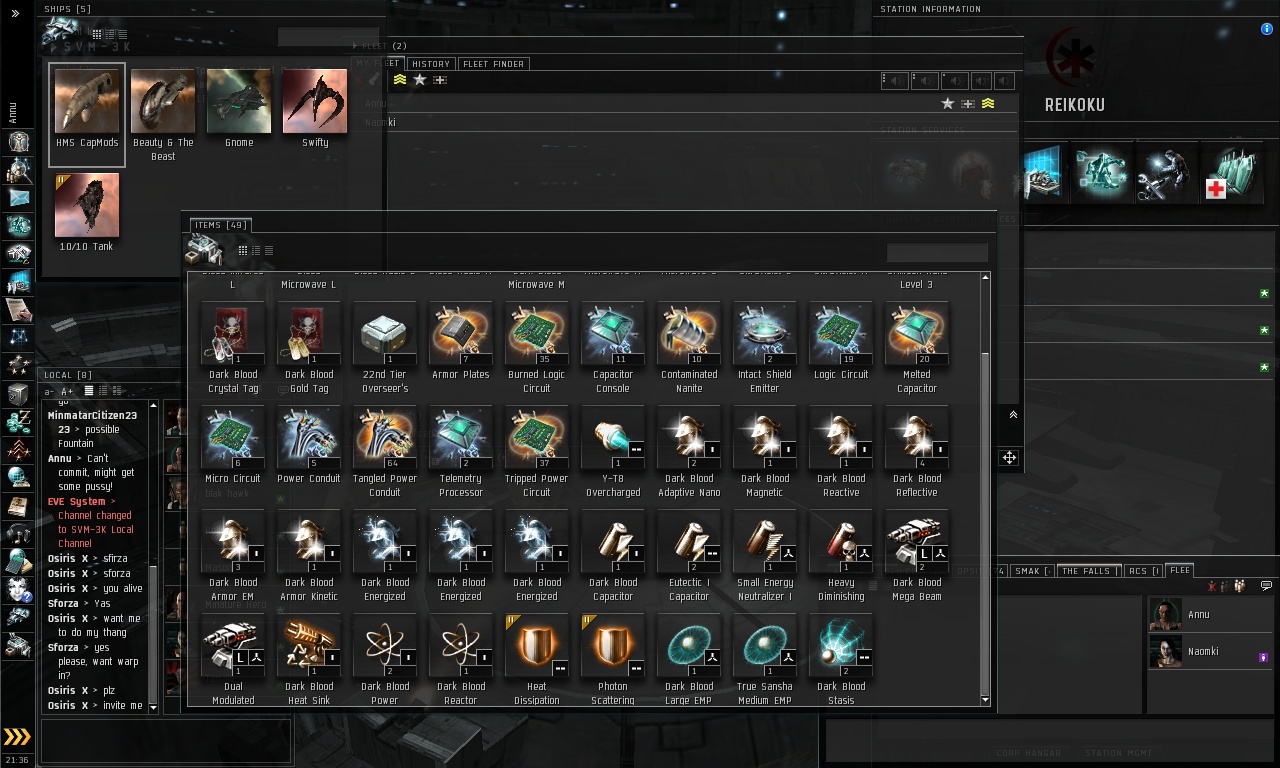The image size is (1280, 768).
Task: Click the Micro Circuit item
Action: tap(233, 445)
